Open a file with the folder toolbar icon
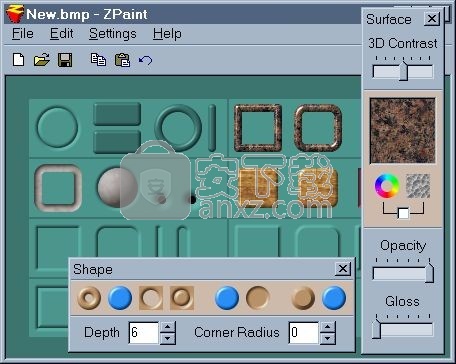This screenshot has height=364, width=456. pos(42,60)
